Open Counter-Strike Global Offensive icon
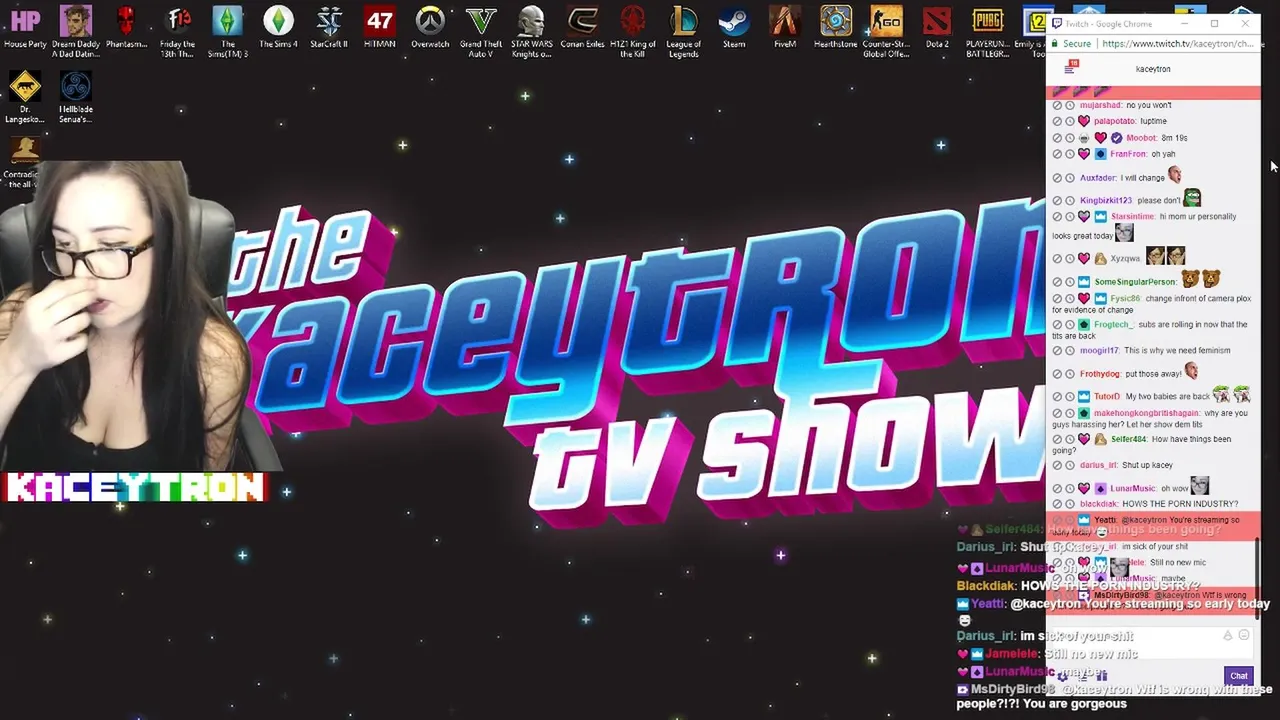The width and height of the screenshot is (1280, 720). [886, 32]
